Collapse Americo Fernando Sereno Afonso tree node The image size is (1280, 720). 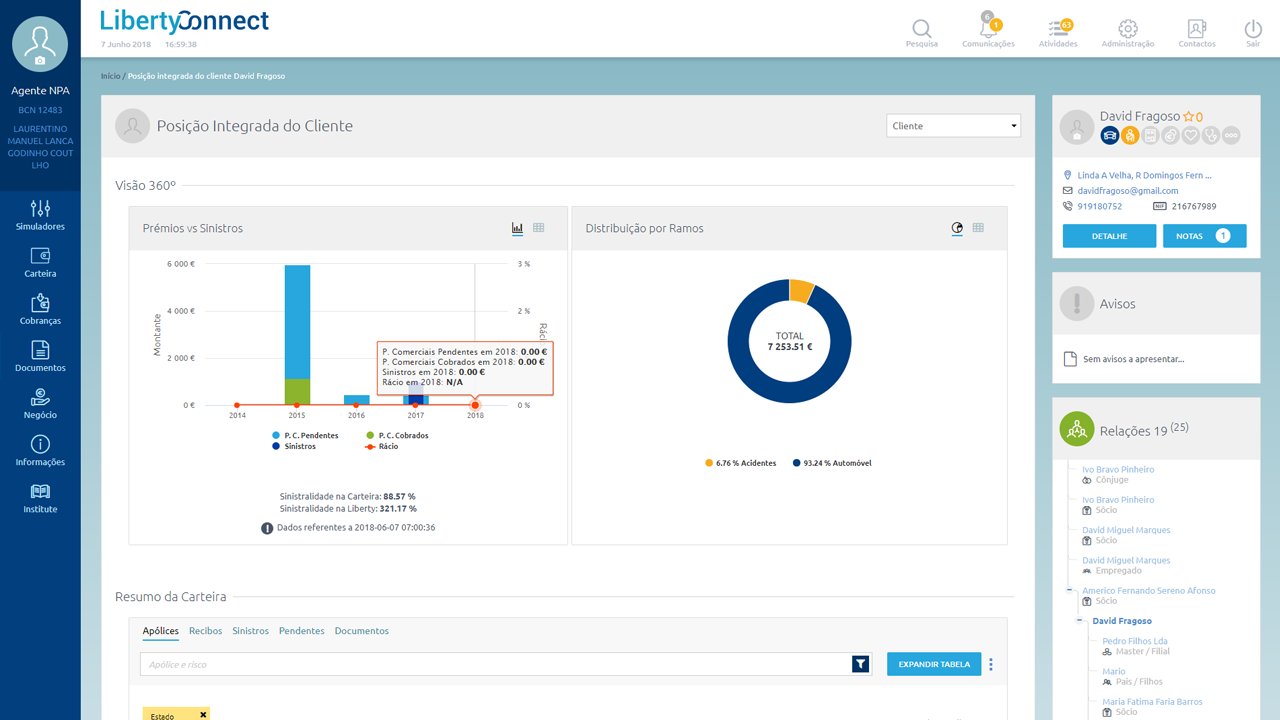[x=1070, y=591]
